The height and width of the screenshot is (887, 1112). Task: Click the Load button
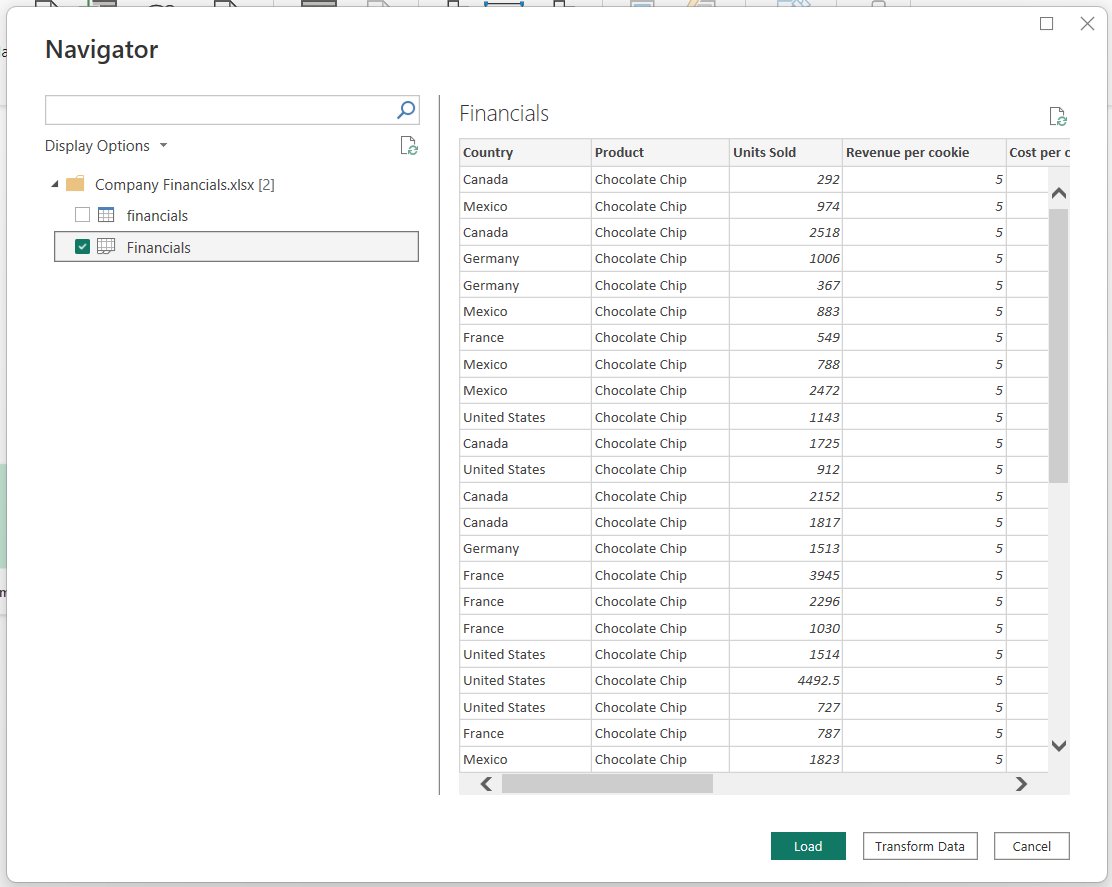[808, 846]
